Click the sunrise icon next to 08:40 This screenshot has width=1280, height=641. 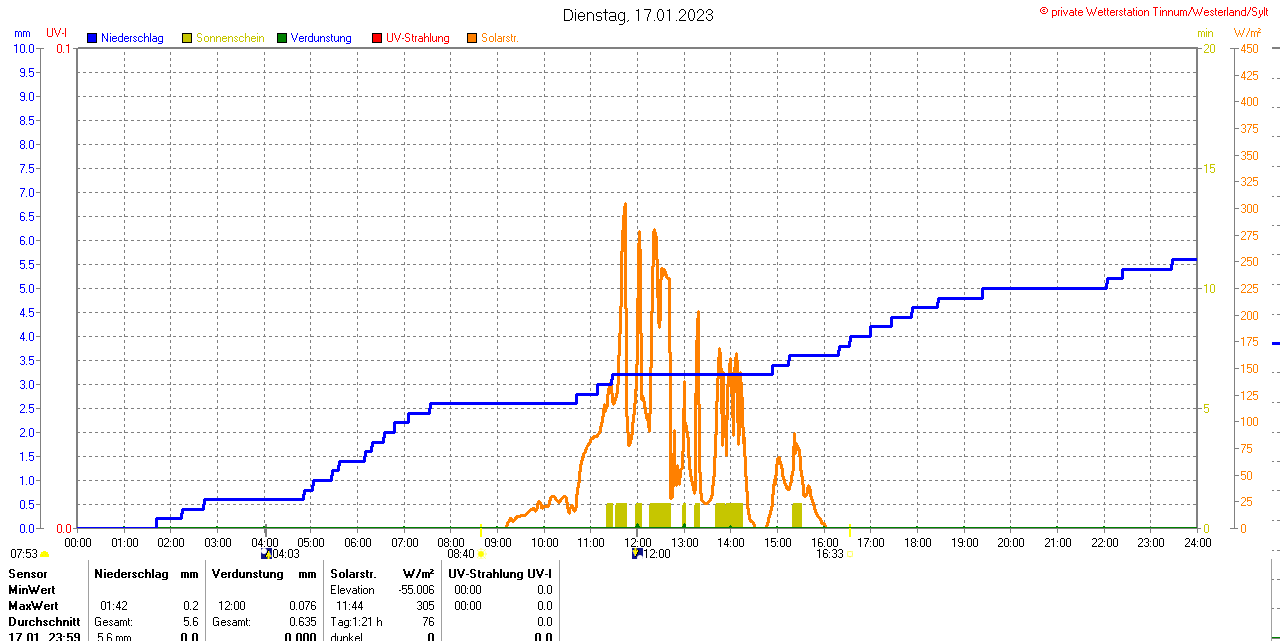tap(481, 553)
